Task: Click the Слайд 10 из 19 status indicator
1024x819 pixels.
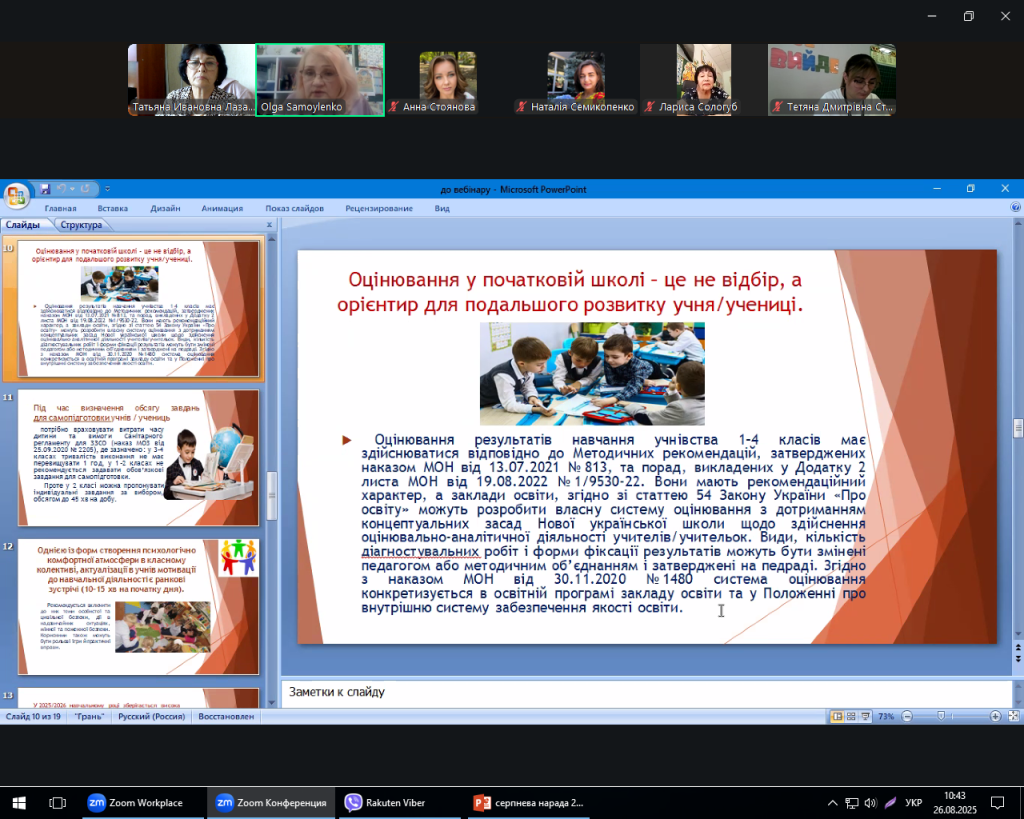Action: click(x=33, y=716)
